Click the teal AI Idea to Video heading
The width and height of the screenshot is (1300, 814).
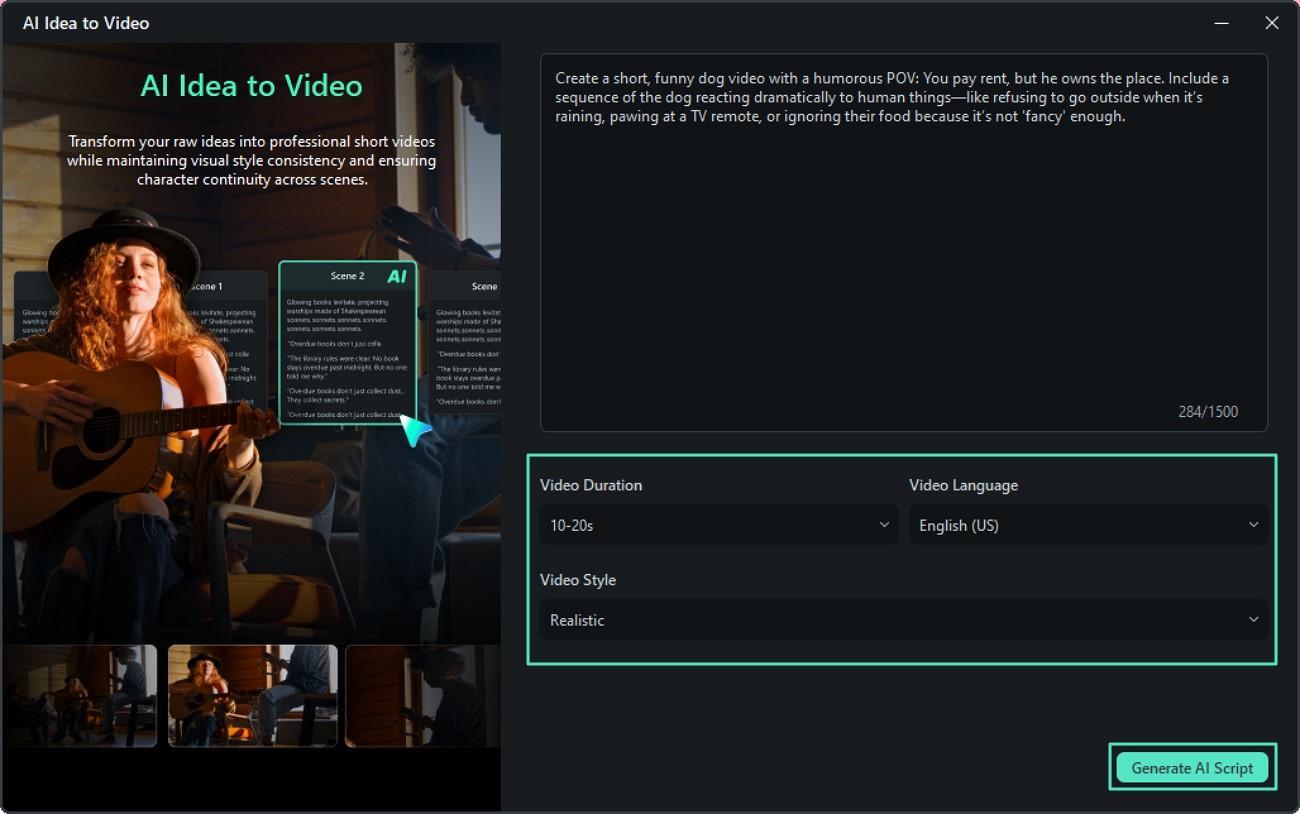[x=251, y=86]
